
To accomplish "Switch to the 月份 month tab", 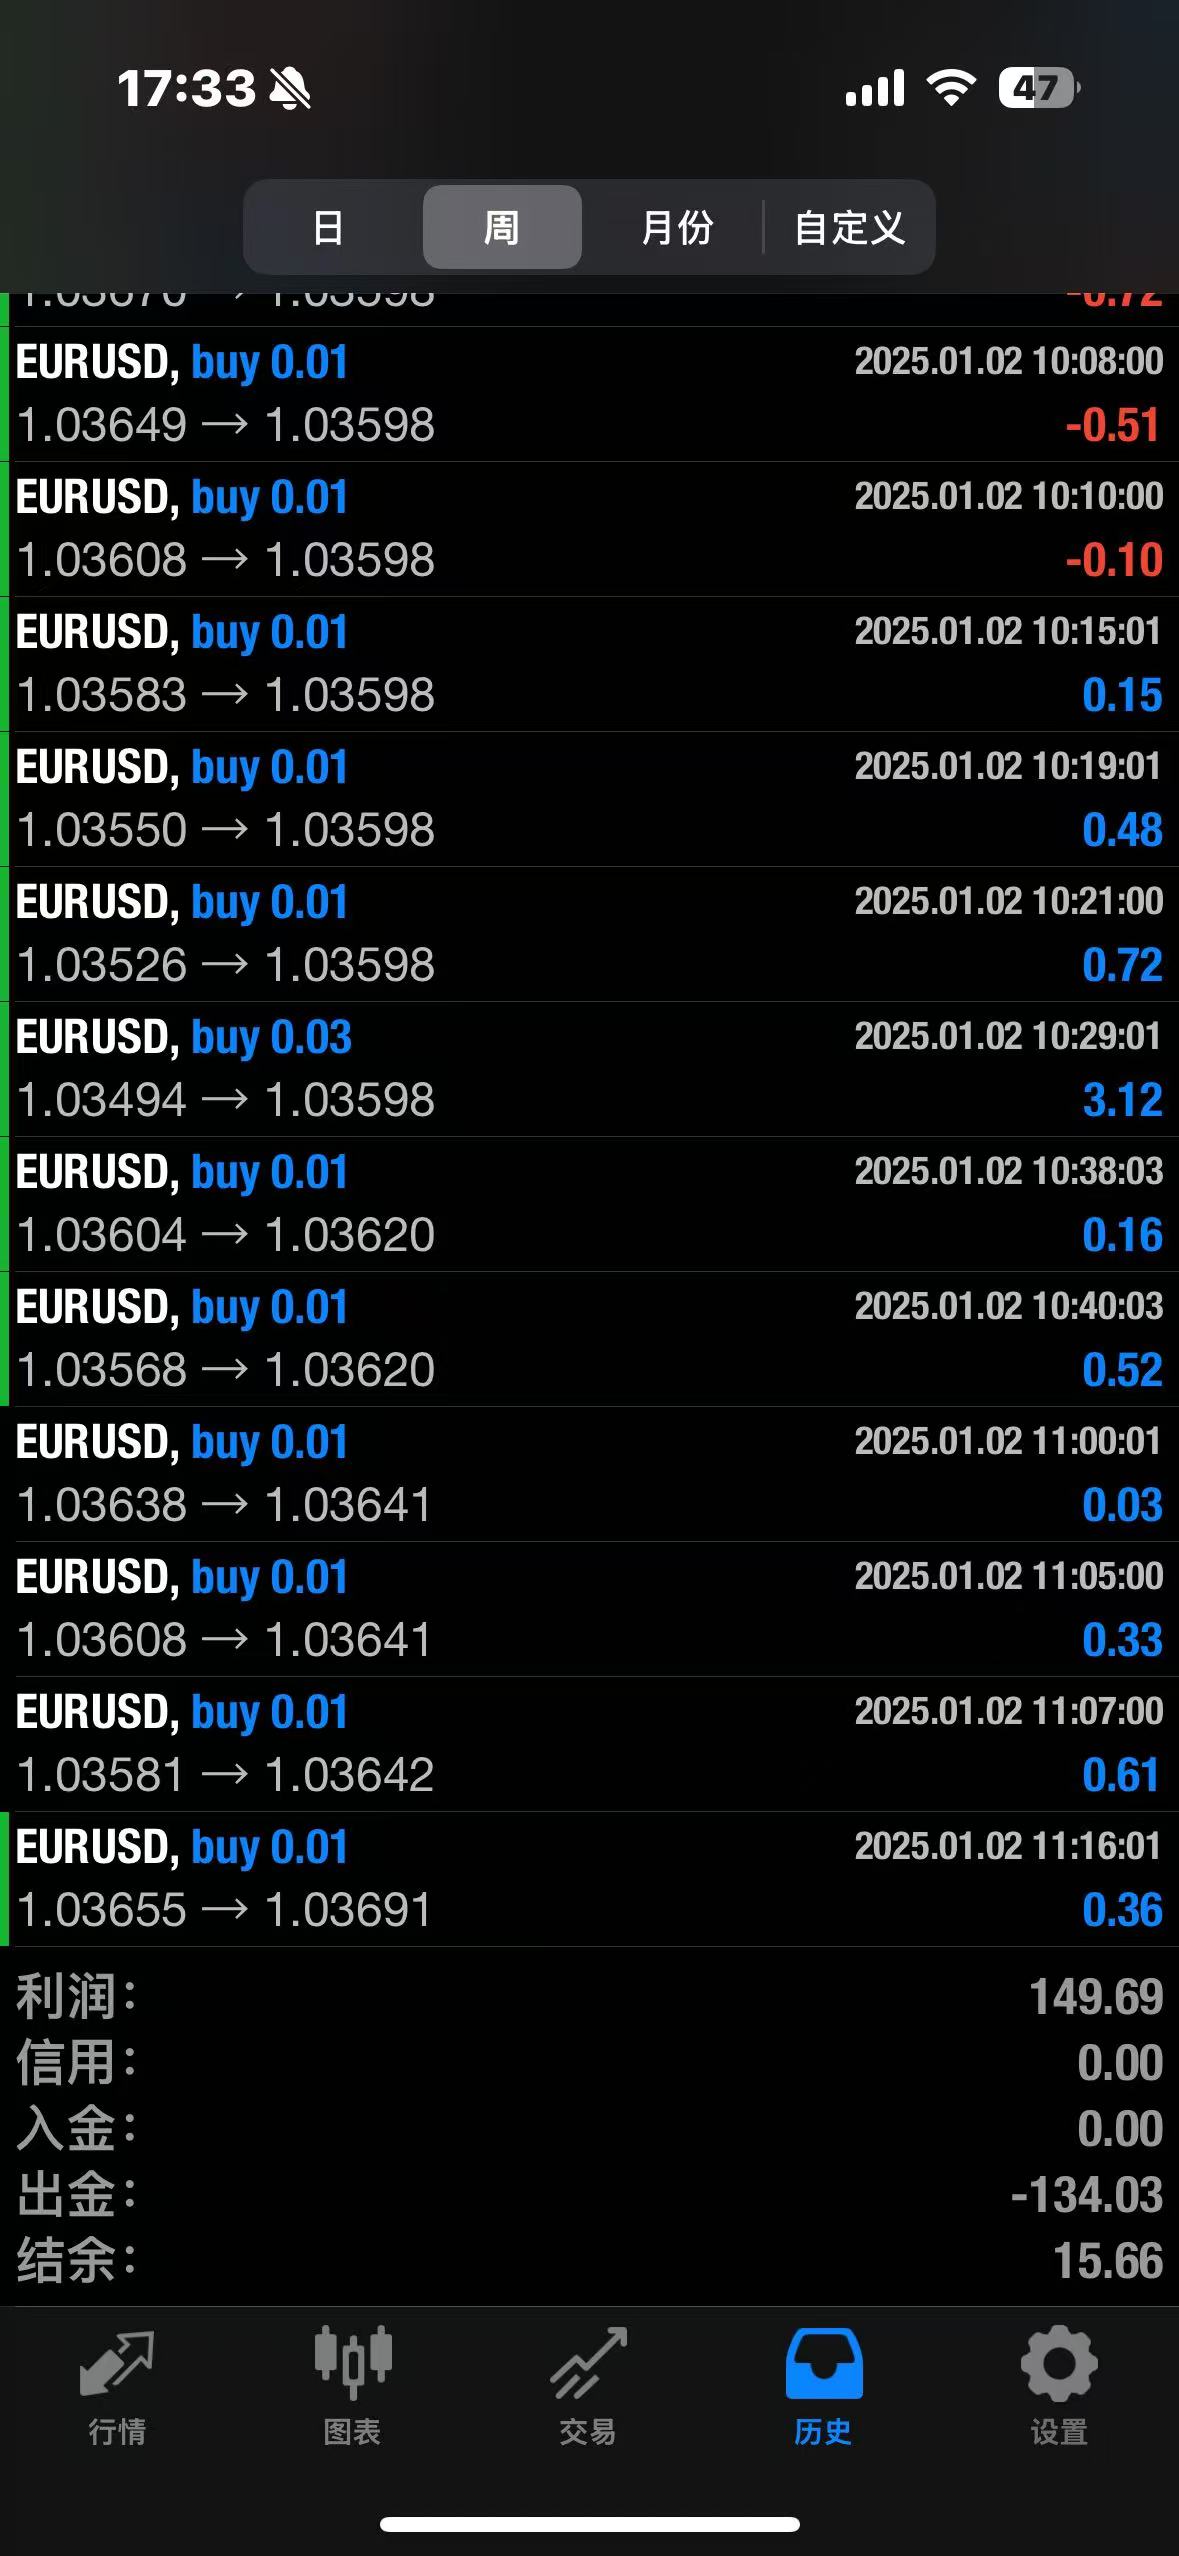I will 676,227.
